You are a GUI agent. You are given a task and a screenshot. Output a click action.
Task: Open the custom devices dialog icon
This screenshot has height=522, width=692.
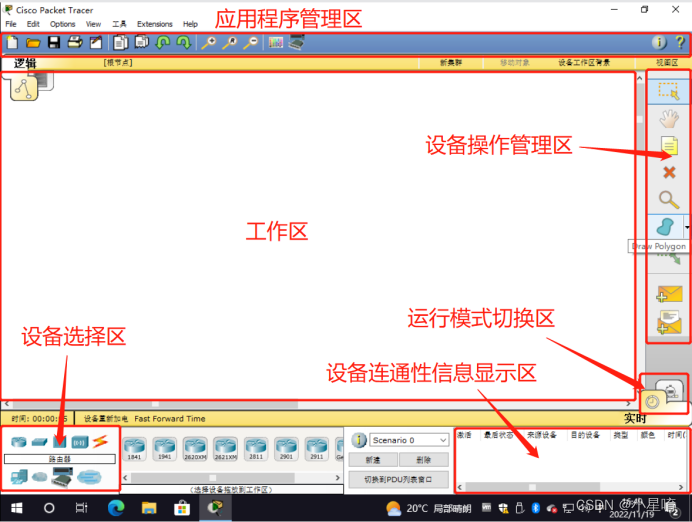pos(297,42)
